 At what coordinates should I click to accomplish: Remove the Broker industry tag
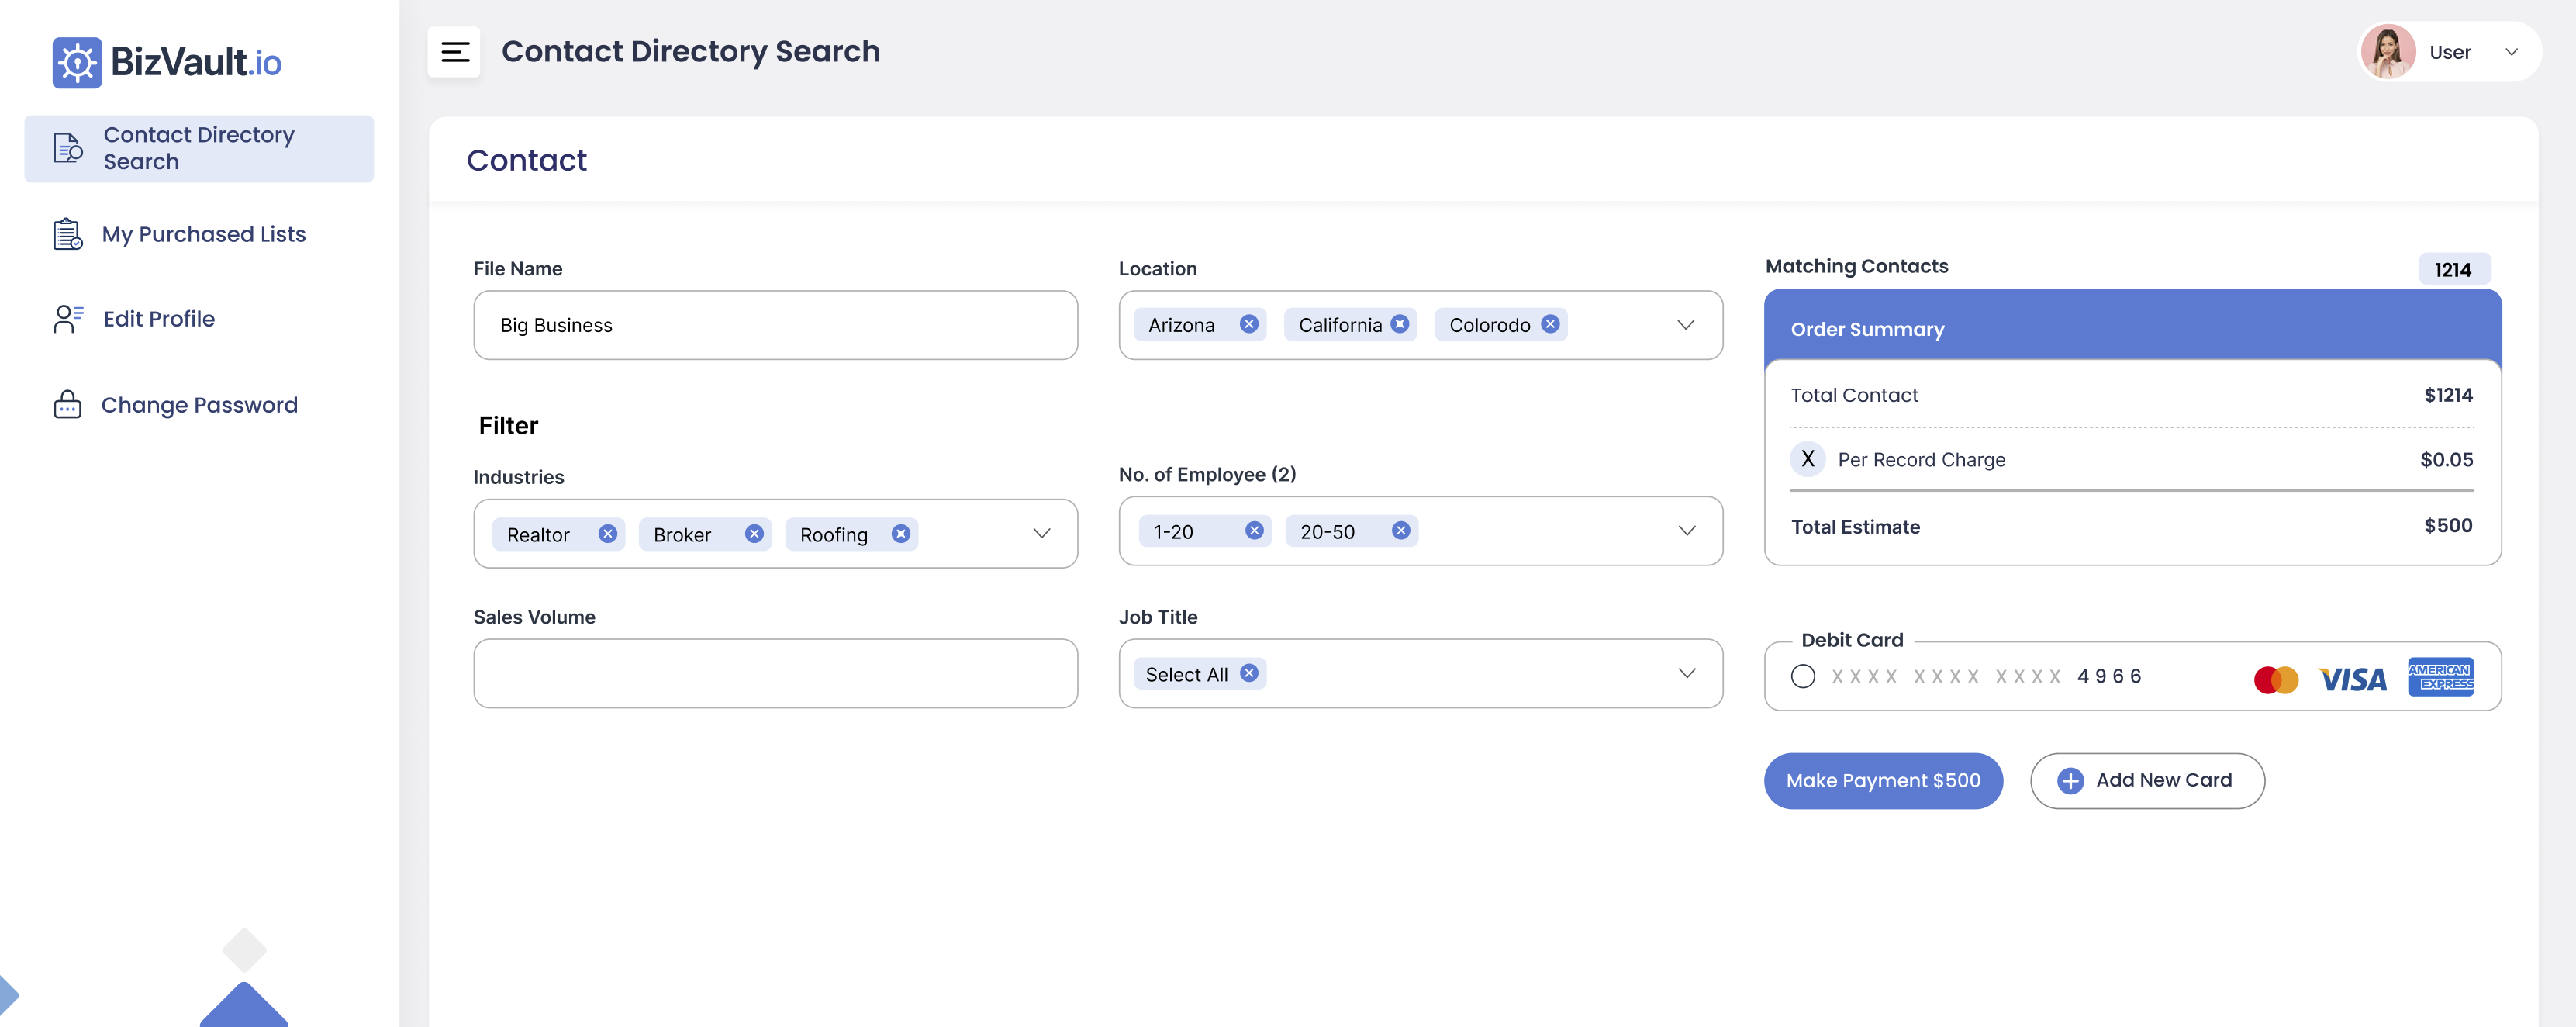(x=754, y=534)
